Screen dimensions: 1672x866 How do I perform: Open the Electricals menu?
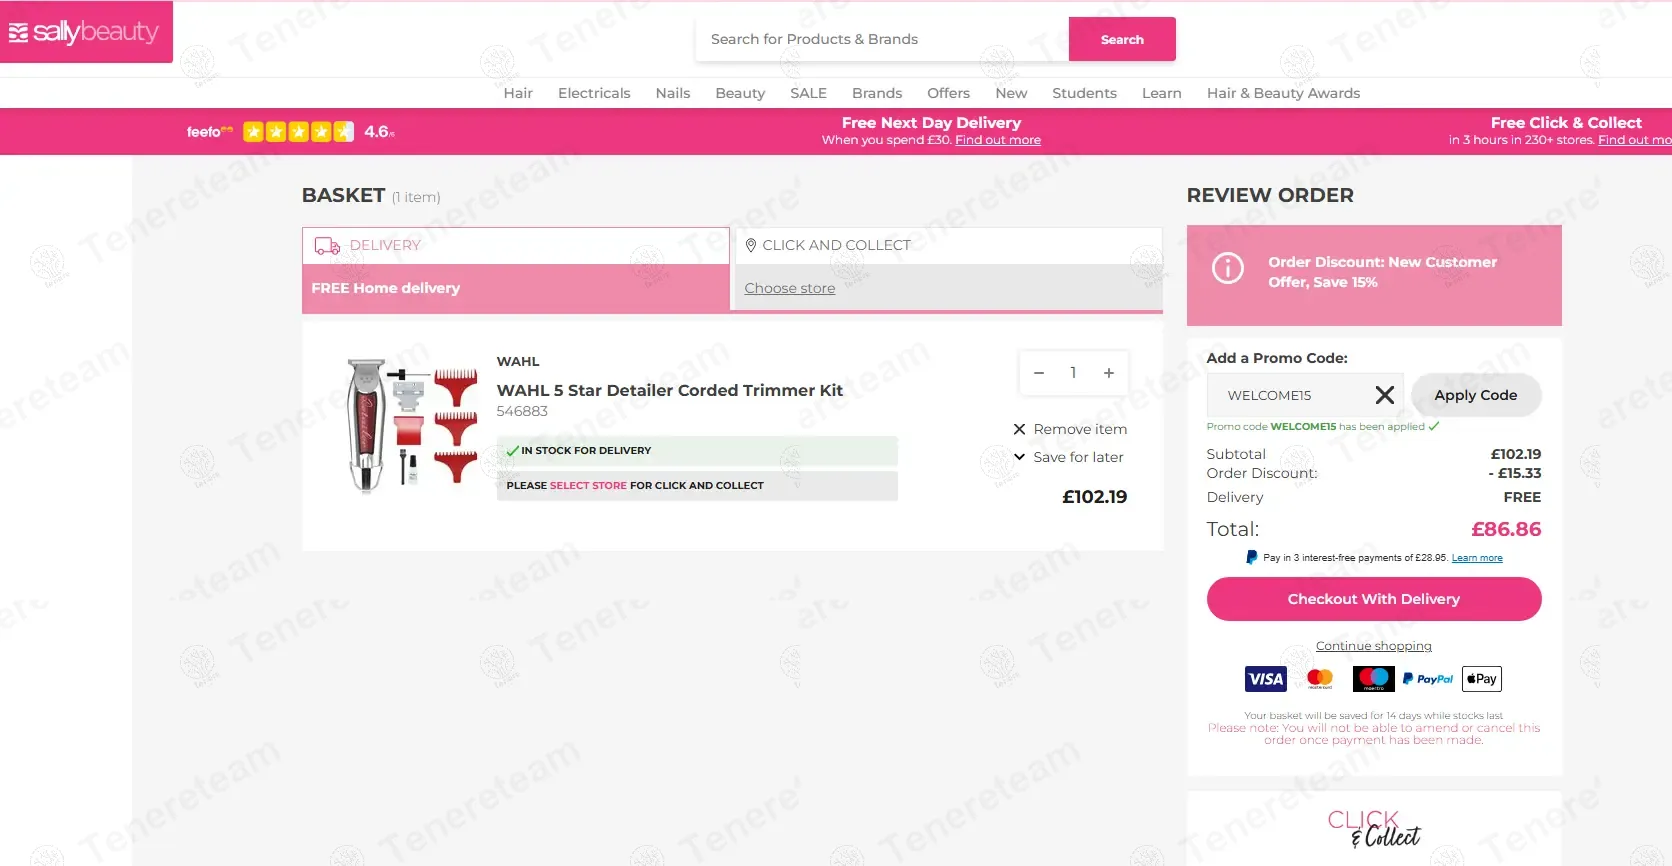point(594,93)
